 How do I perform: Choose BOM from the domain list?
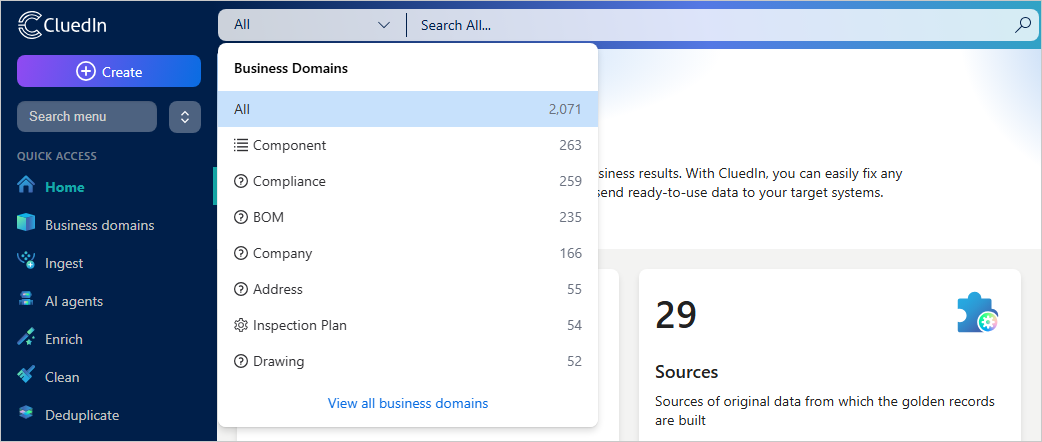407,217
